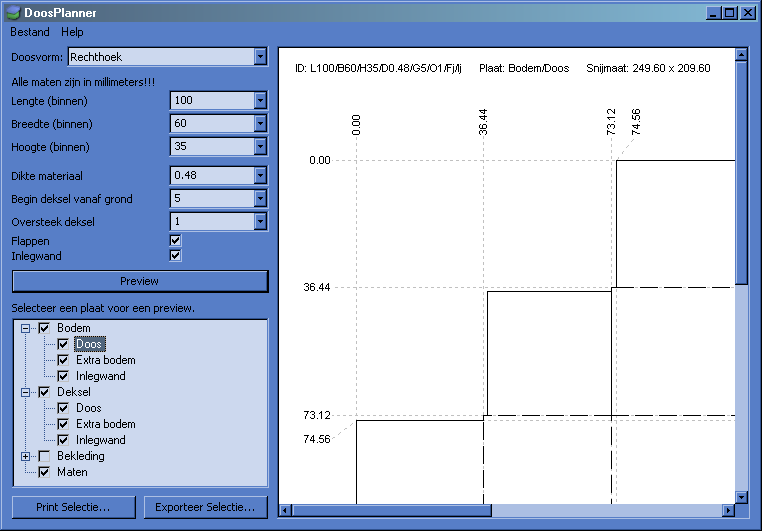762x531 pixels.
Task: Expand the Bekleding tree node
Action: point(26,456)
